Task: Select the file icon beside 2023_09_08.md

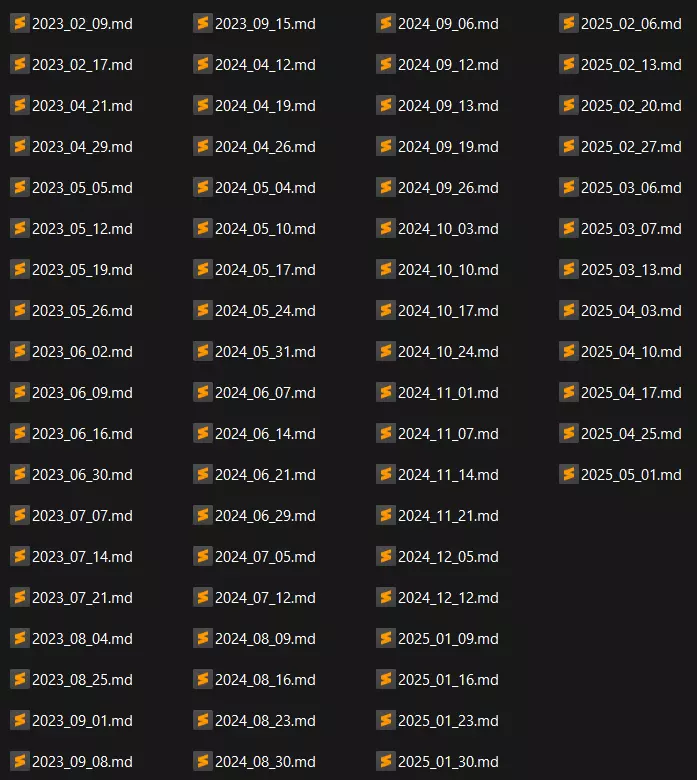Action: coord(20,761)
